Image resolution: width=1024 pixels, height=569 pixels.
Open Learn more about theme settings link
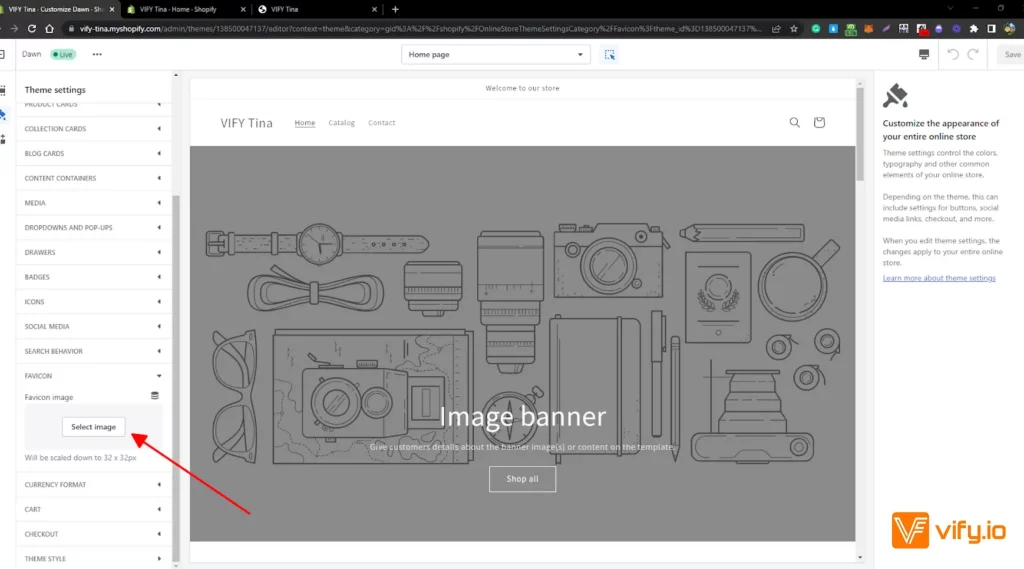coord(939,278)
